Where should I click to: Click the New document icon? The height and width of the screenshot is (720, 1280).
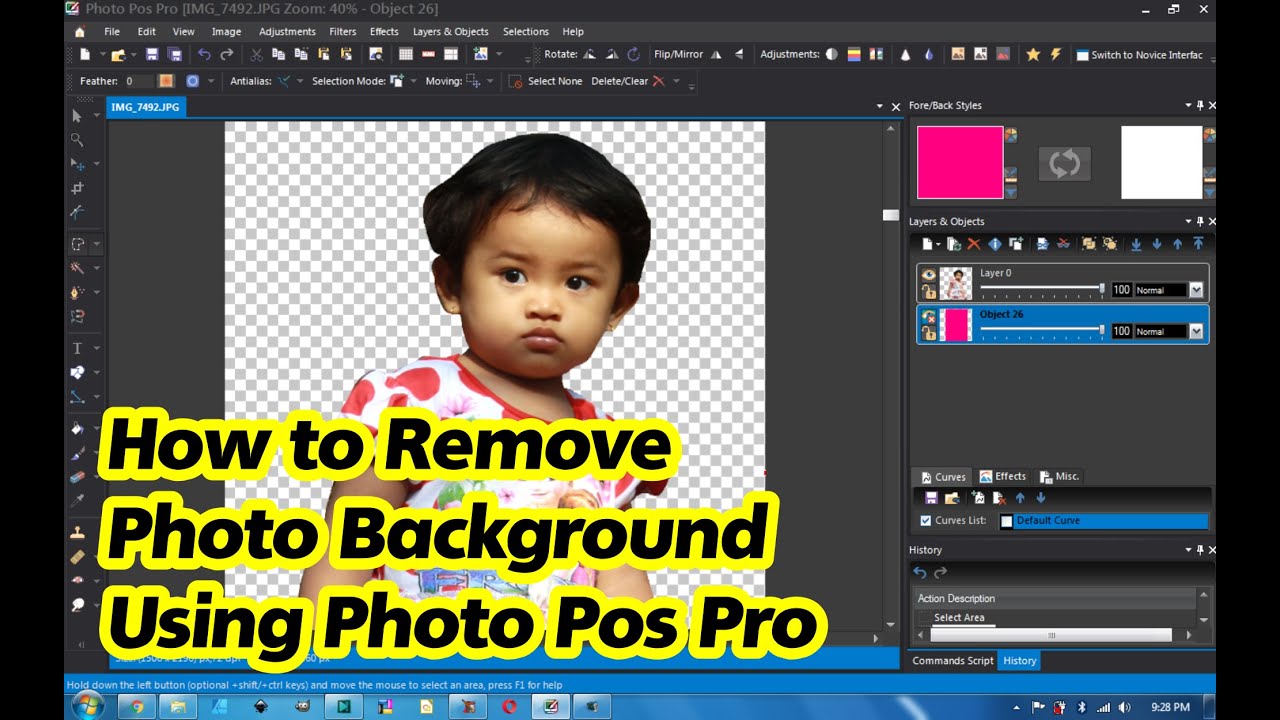86,55
